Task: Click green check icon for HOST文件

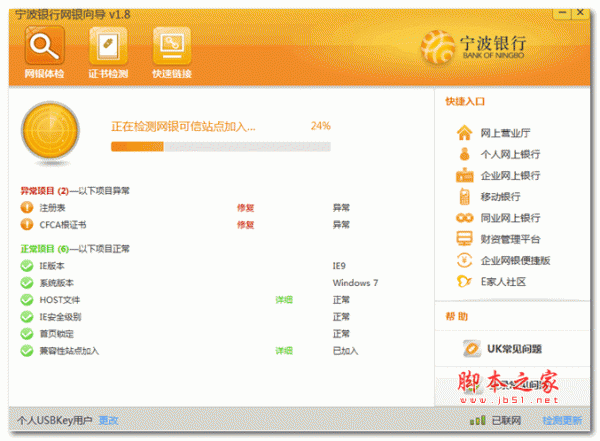Action: pyautogui.click(x=27, y=300)
